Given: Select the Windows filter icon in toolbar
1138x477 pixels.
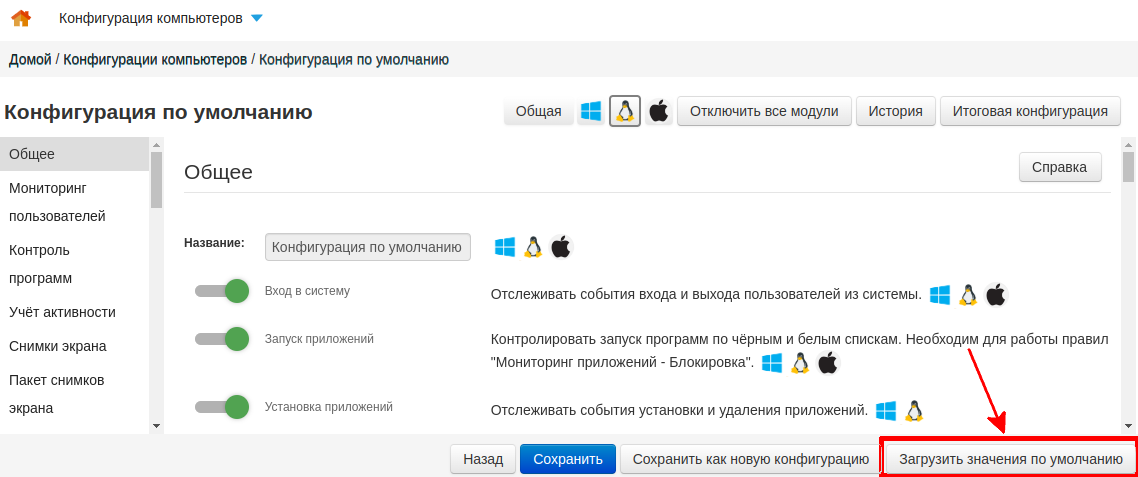Looking at the screenshot, I should (591, 111).
